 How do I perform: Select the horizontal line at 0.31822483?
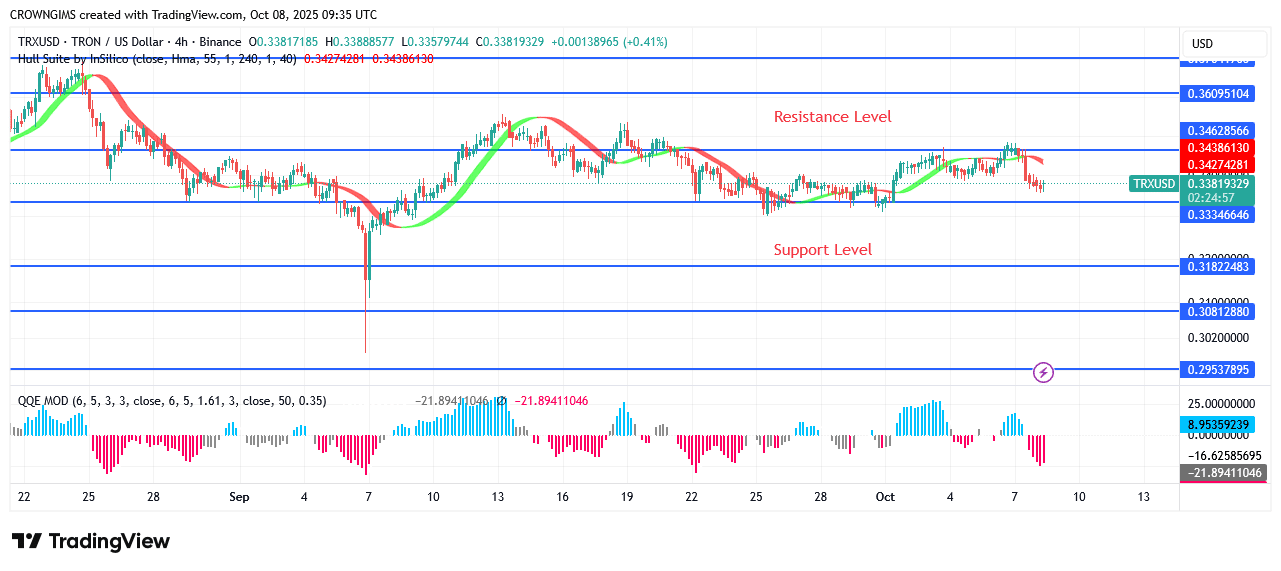600,266
